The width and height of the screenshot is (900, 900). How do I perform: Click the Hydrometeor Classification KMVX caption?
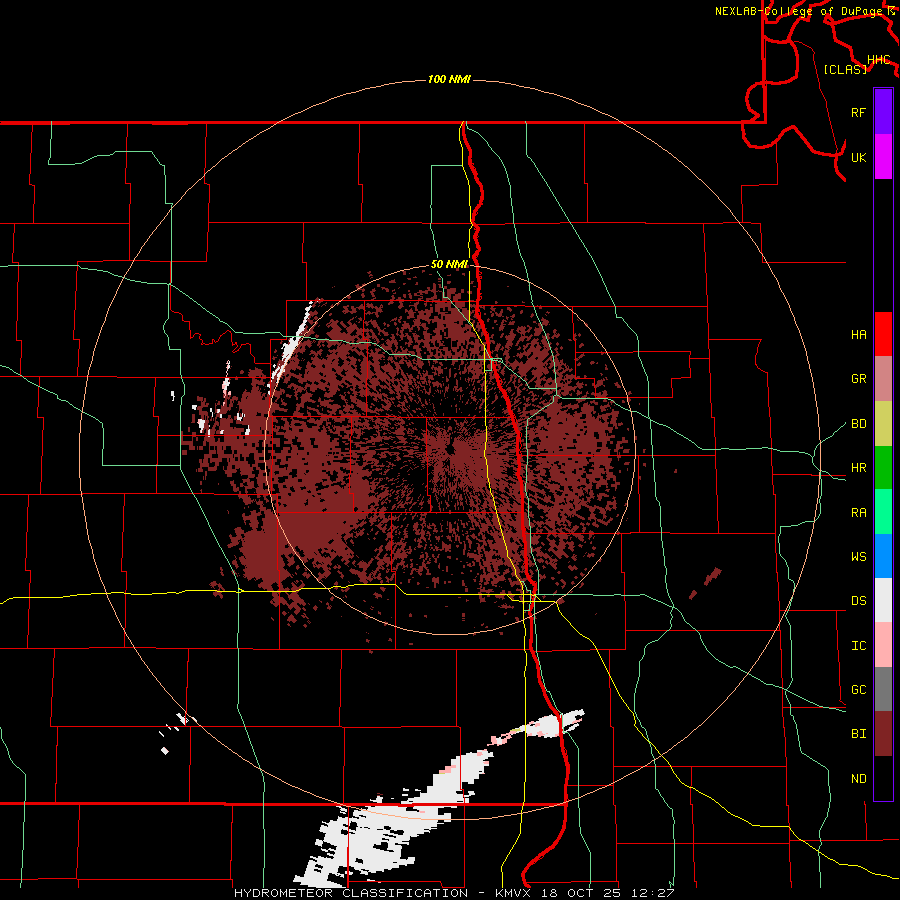pos(454,893)
